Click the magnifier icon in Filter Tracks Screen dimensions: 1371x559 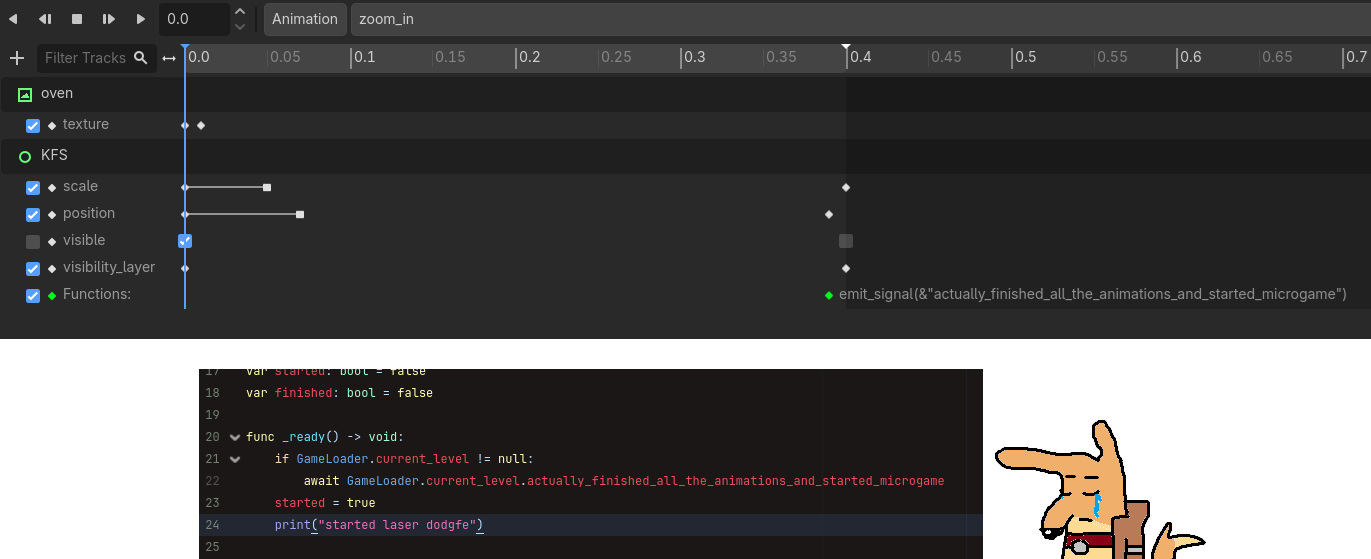click(x=141, y=58)
